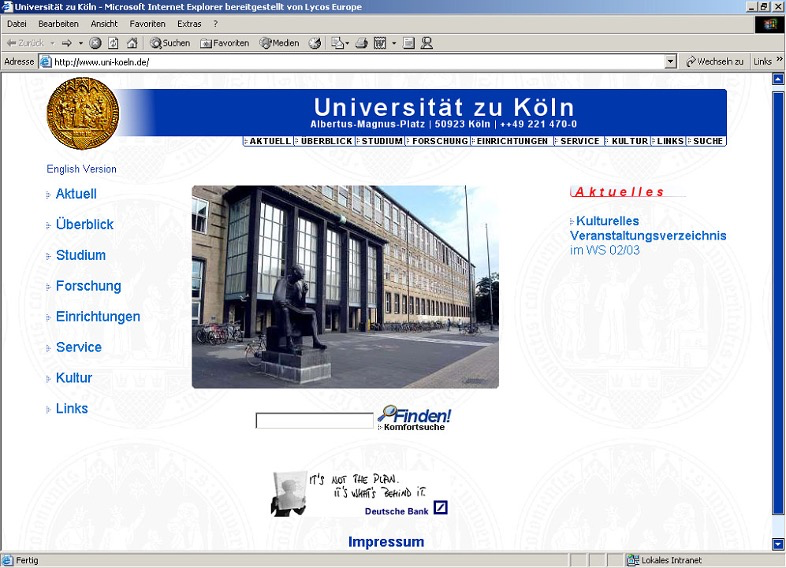
Task: Click the vertical scrollbar down arrow
Action: pyautogui.click(x=778, y=544)
